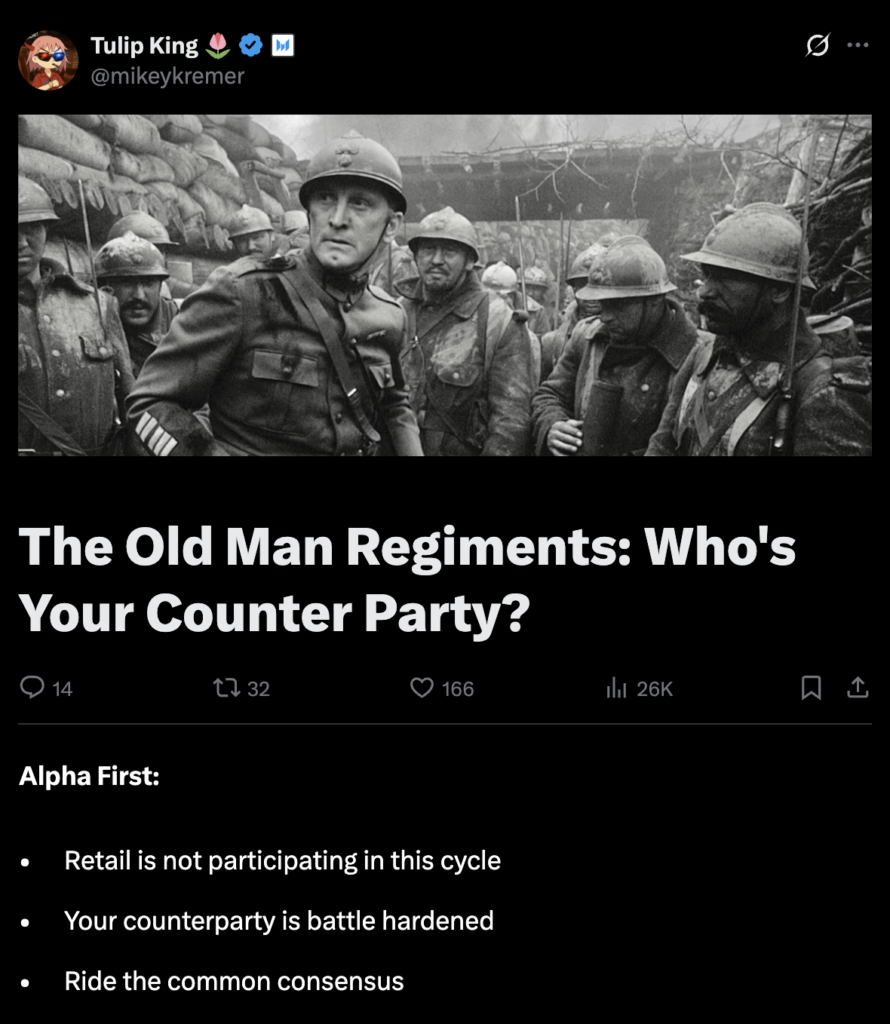Open the view analytics bar chart icon
890x1024 pixels.
pos(616,688)
